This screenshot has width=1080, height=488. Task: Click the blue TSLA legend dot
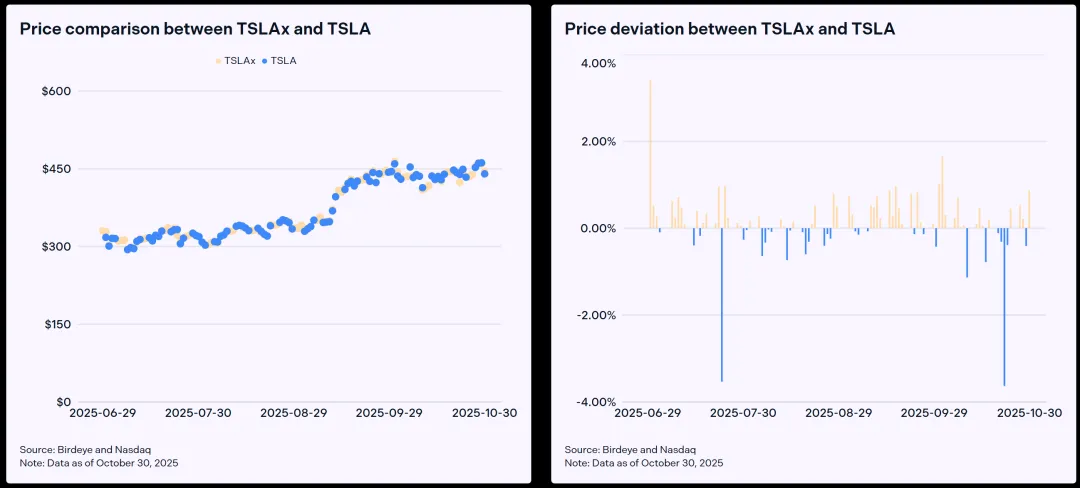[x=264, y=61]
